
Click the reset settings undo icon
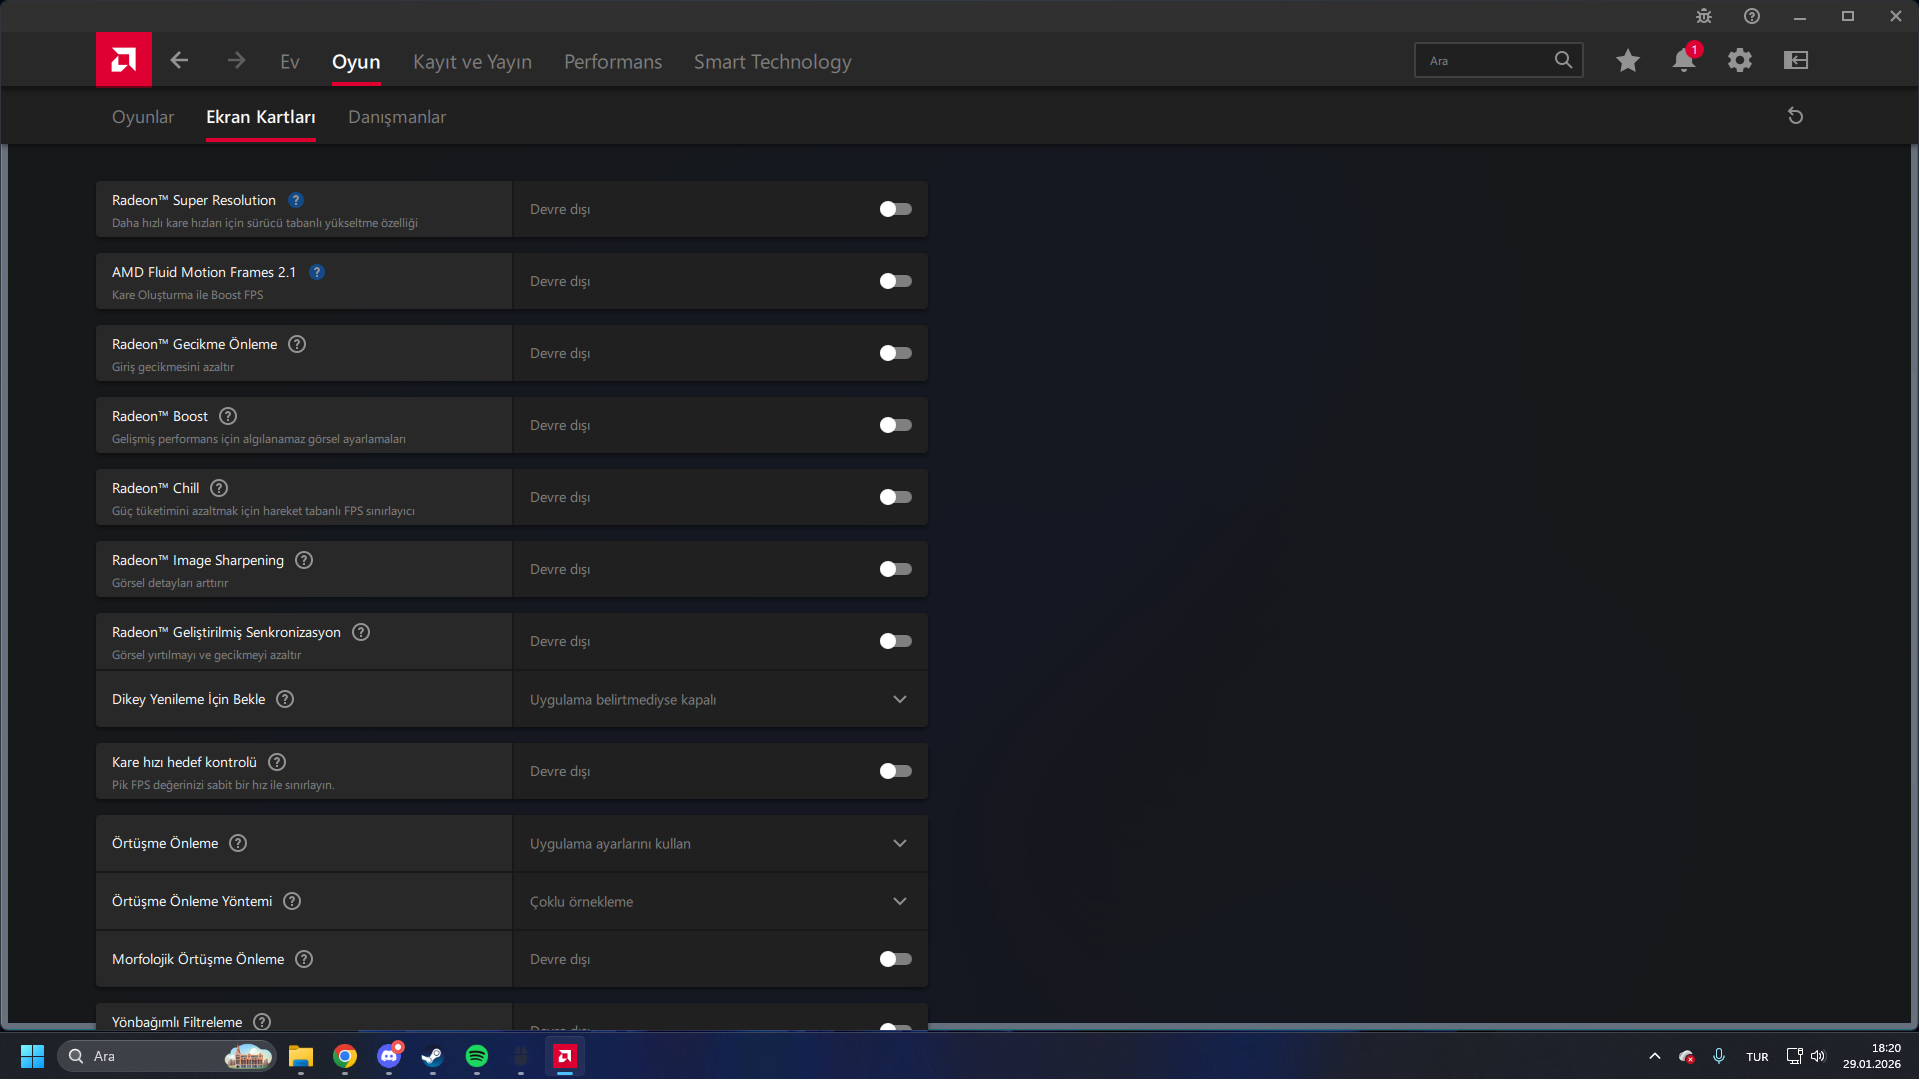coord(1796,116)
